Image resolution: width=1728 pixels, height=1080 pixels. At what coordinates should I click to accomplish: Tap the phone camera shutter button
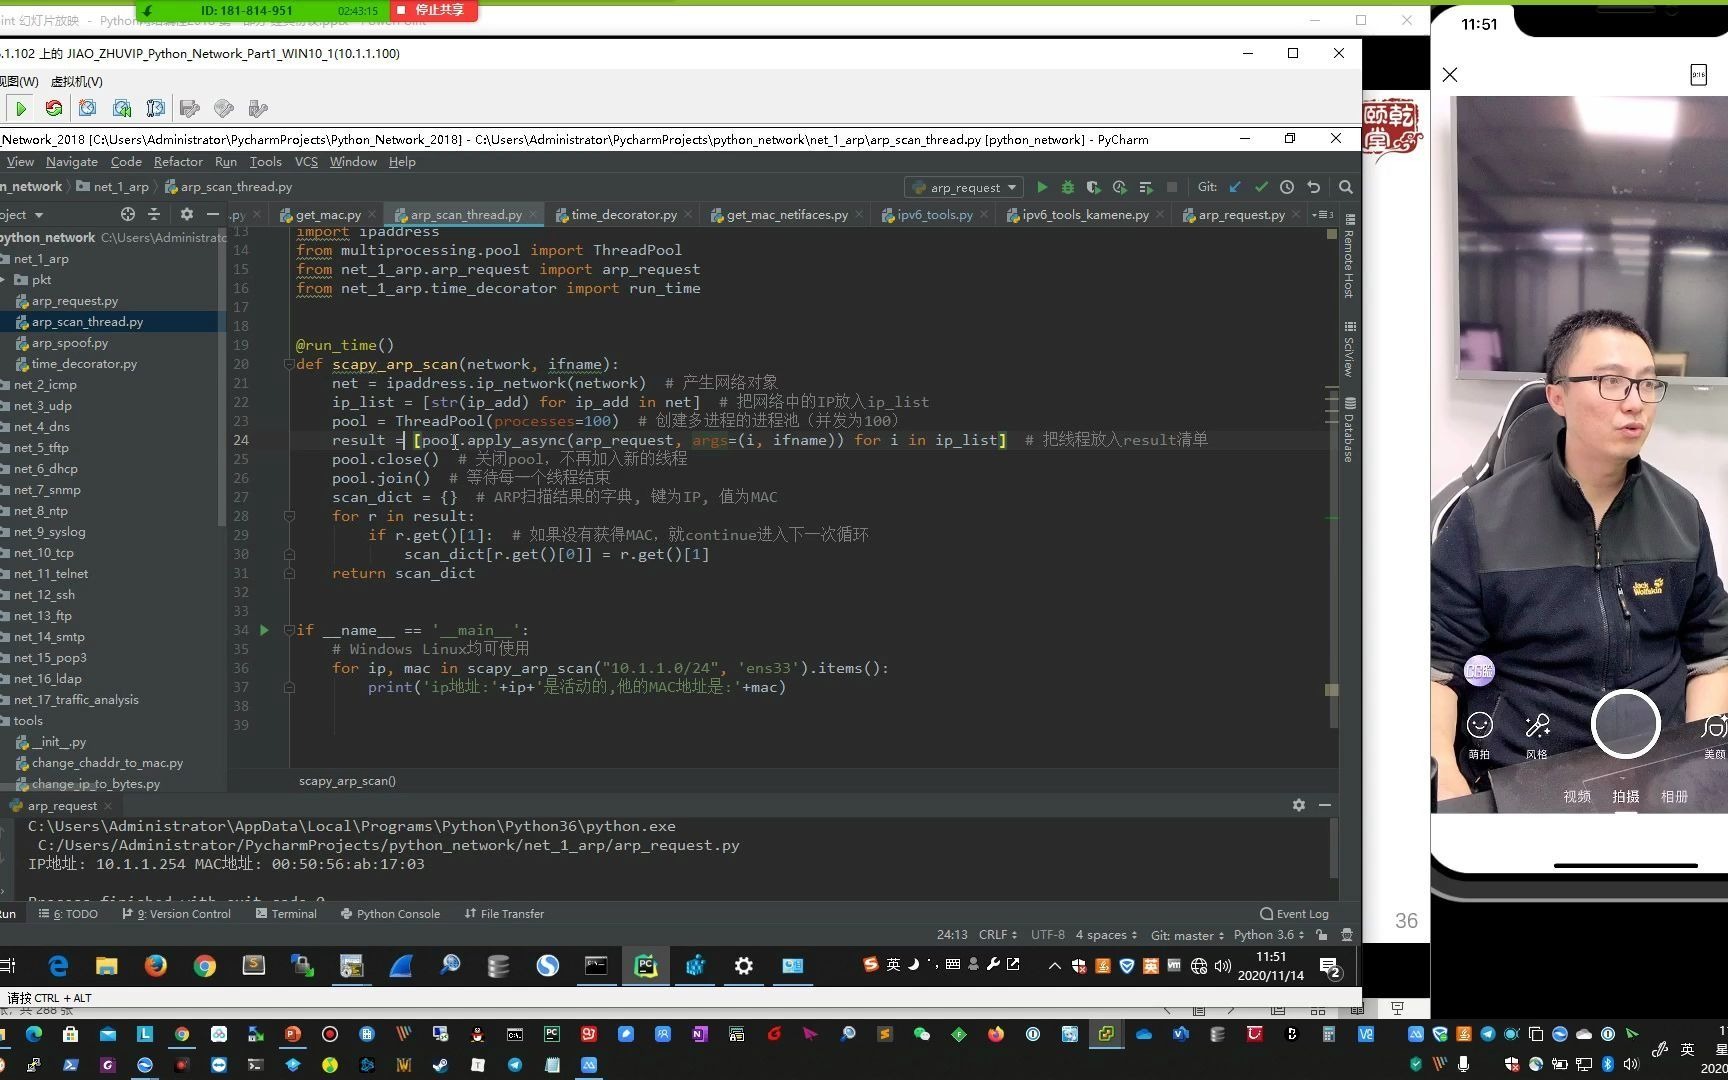[x=1625, y=724]
